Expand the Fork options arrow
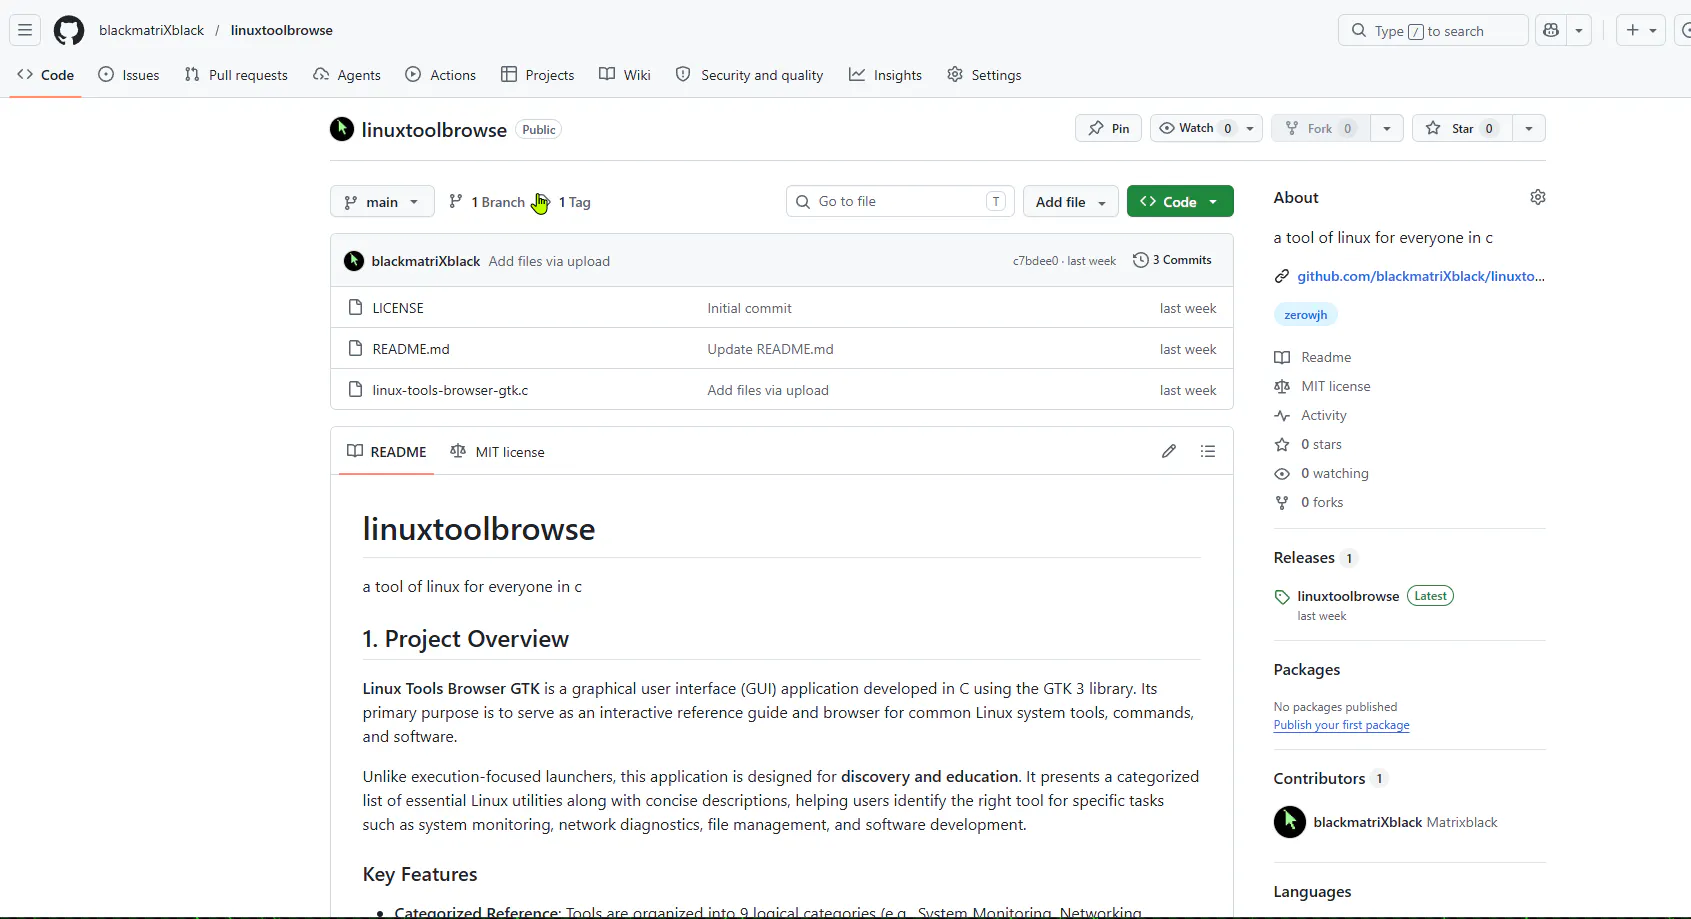Viewport: 1691px width, 919px height. click(x=1387, y=128)
